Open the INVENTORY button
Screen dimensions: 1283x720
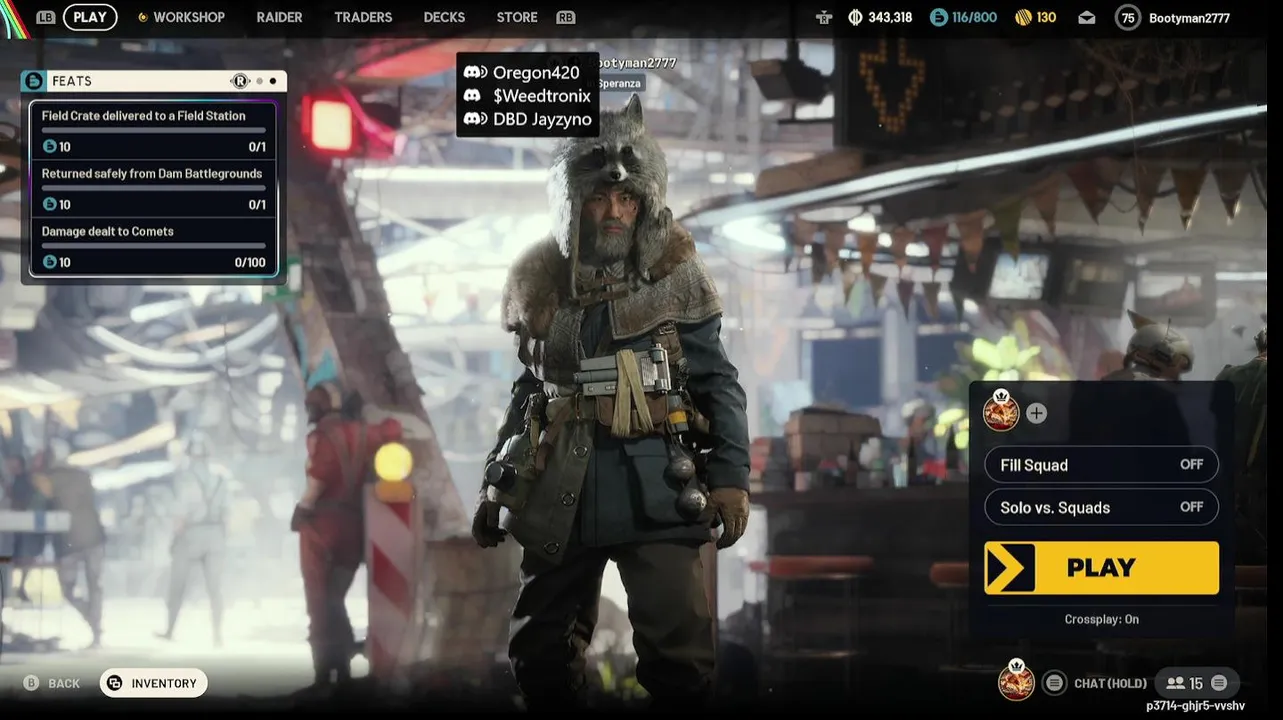[x=153, y=683]
